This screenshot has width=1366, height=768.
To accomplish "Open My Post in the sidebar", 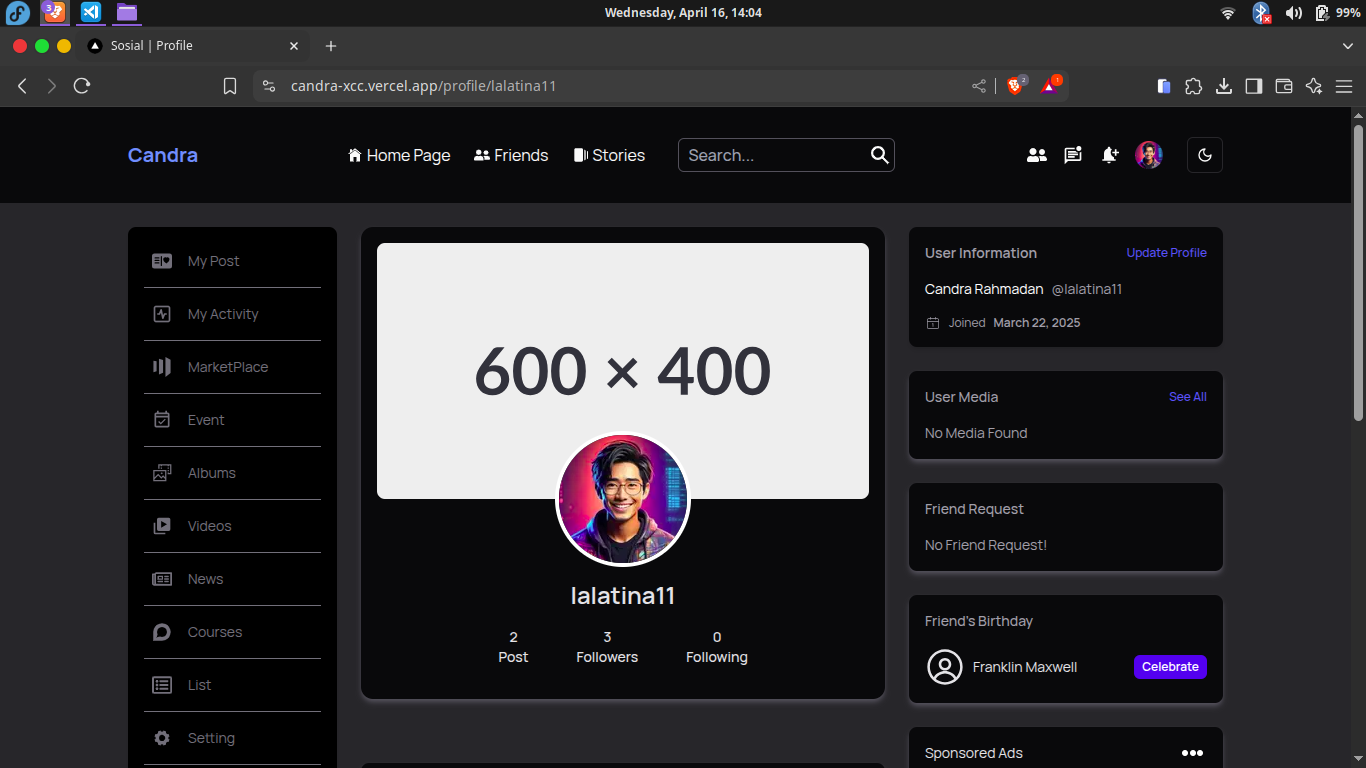I will pos(213,261).
